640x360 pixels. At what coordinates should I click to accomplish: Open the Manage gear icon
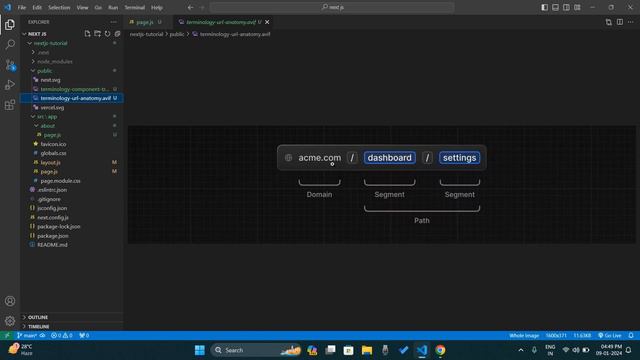click(x=10, y=321)
